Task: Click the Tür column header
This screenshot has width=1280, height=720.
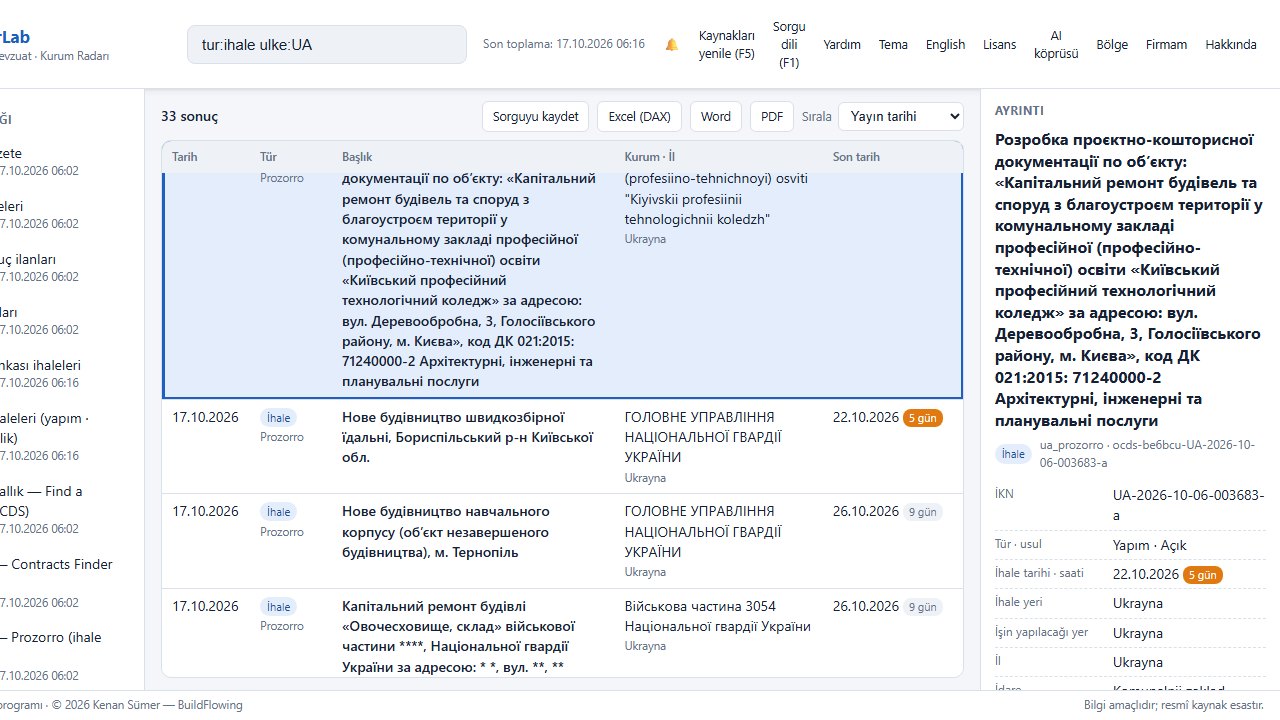Action: tap(269, 157)
